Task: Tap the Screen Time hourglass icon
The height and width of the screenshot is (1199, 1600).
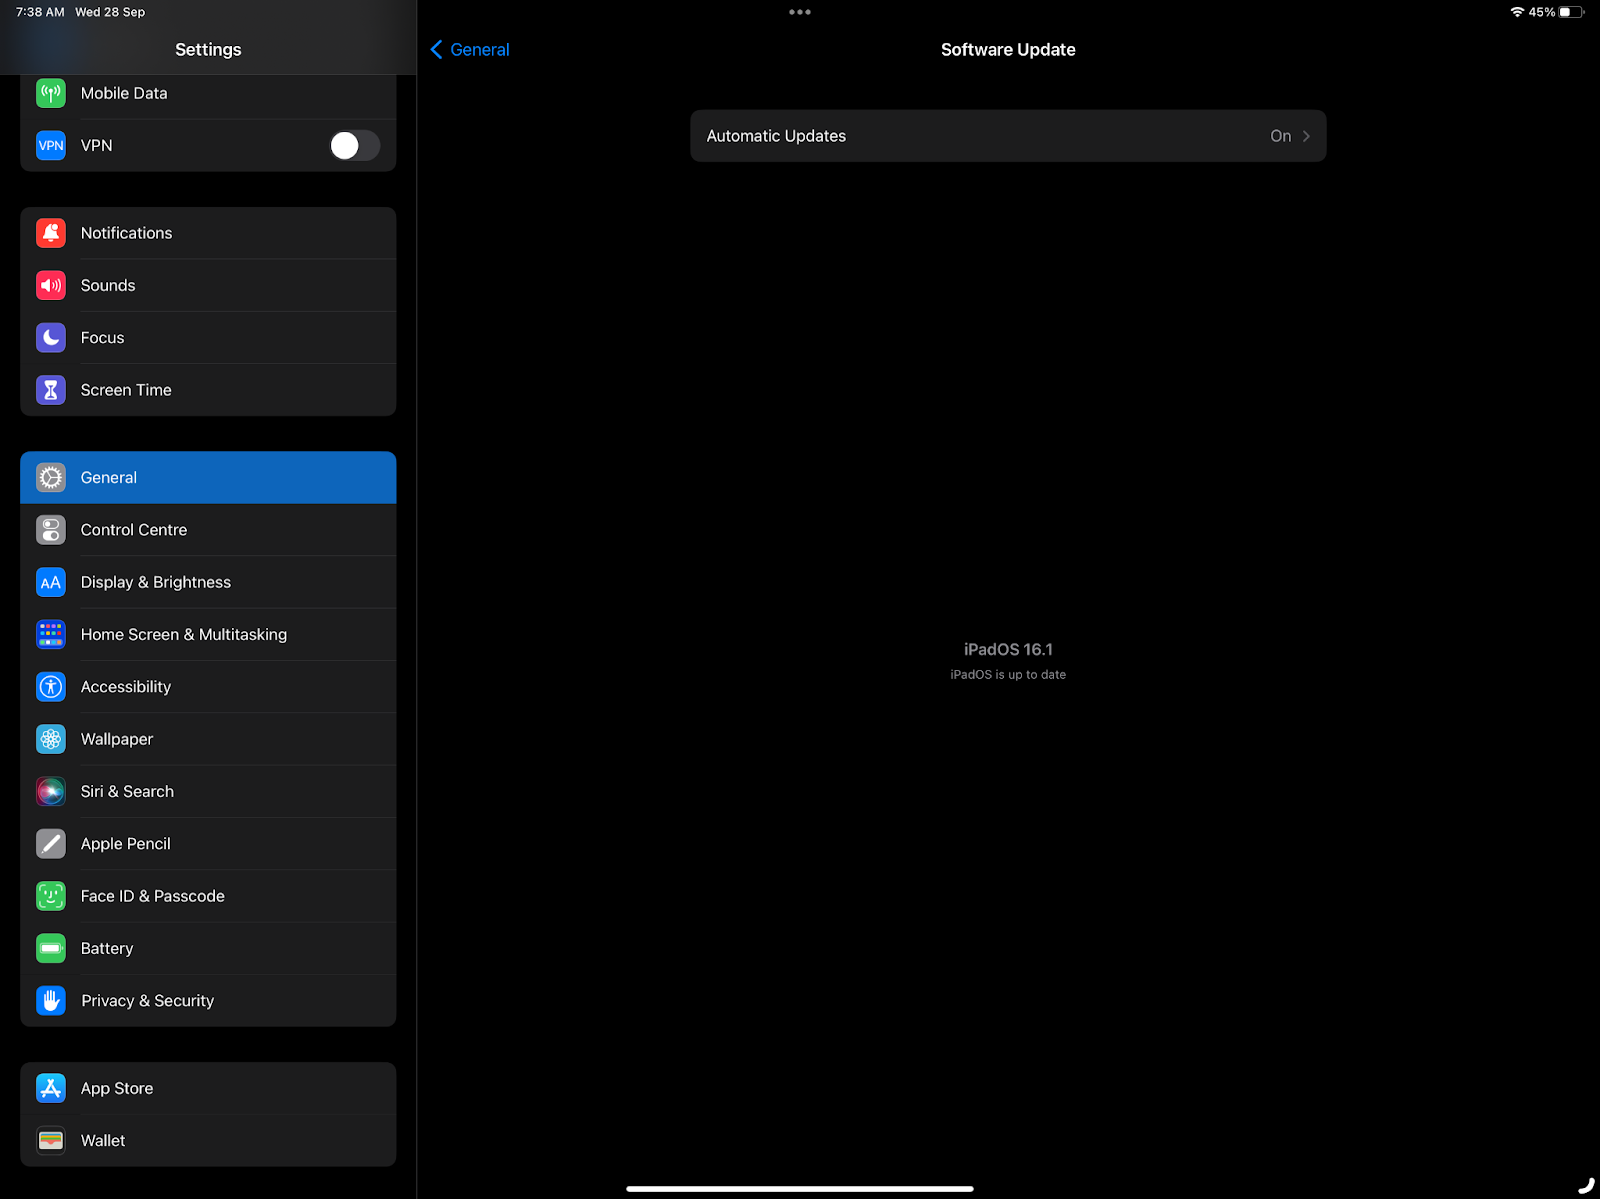Action: coord(51,390)
